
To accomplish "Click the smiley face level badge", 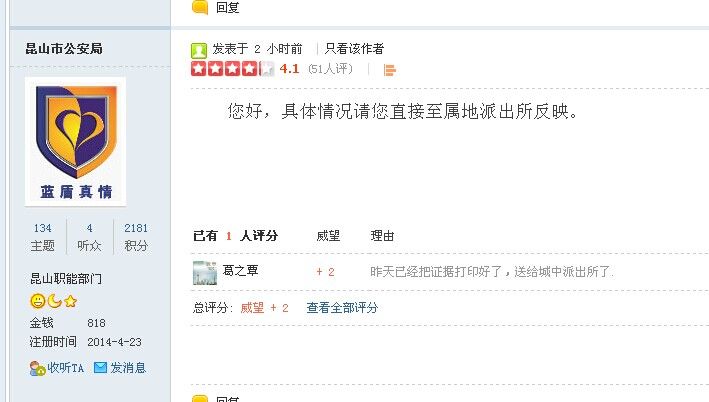I will (x=38, y=301).
